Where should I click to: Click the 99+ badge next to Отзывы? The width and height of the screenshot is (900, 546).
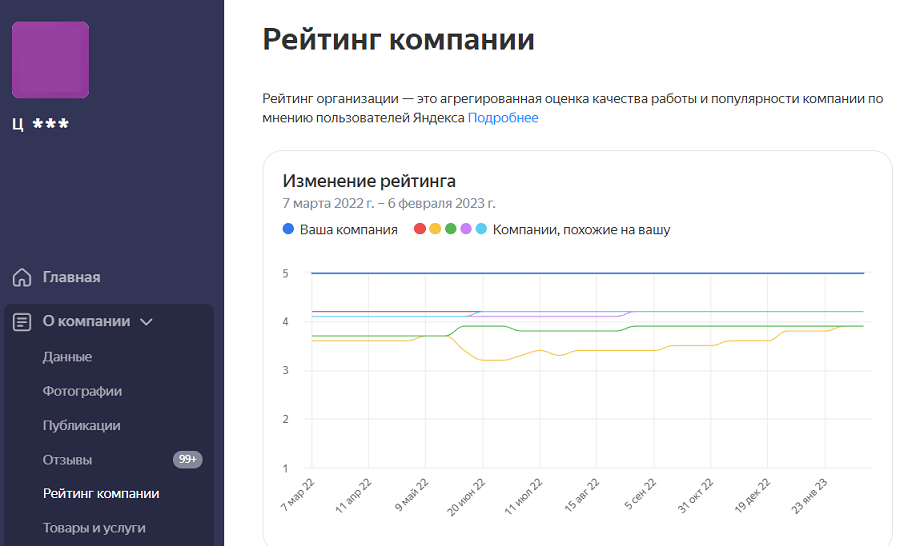(x=187, y=460)
